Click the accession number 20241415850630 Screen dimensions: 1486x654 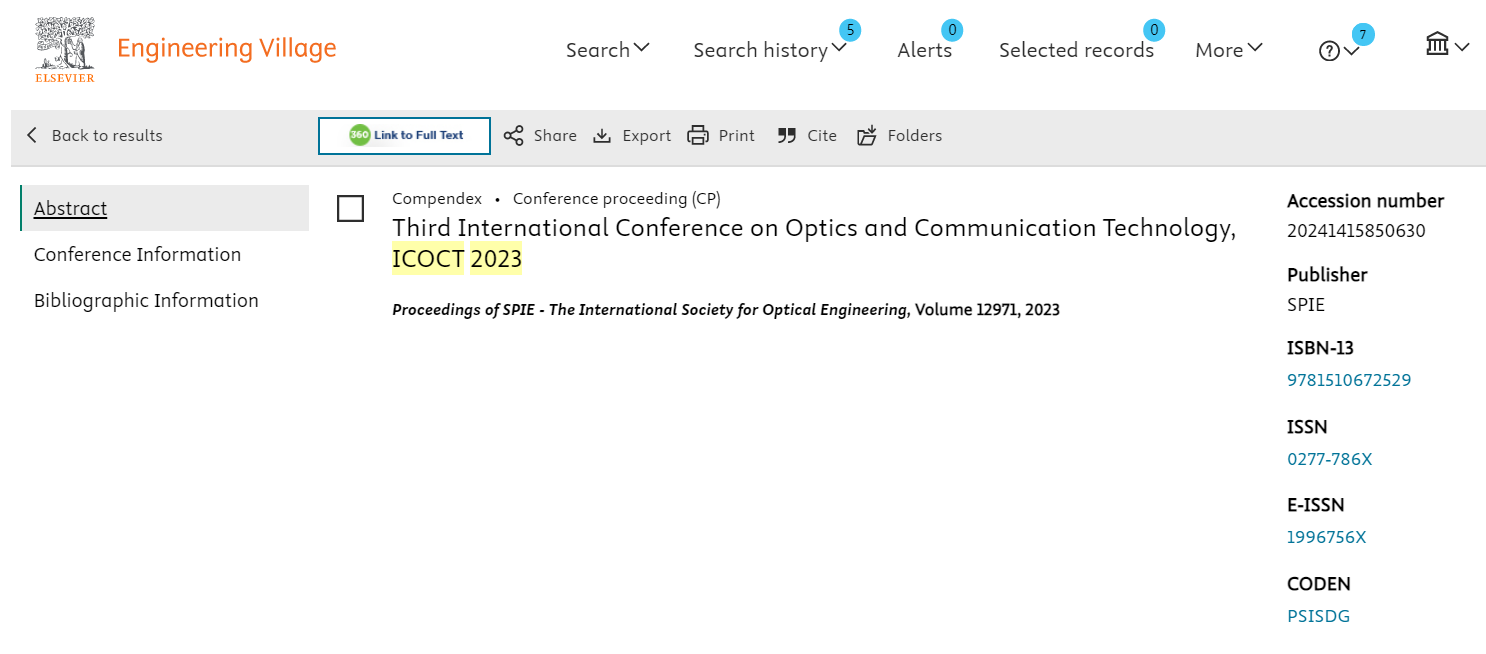point(1356,231)
